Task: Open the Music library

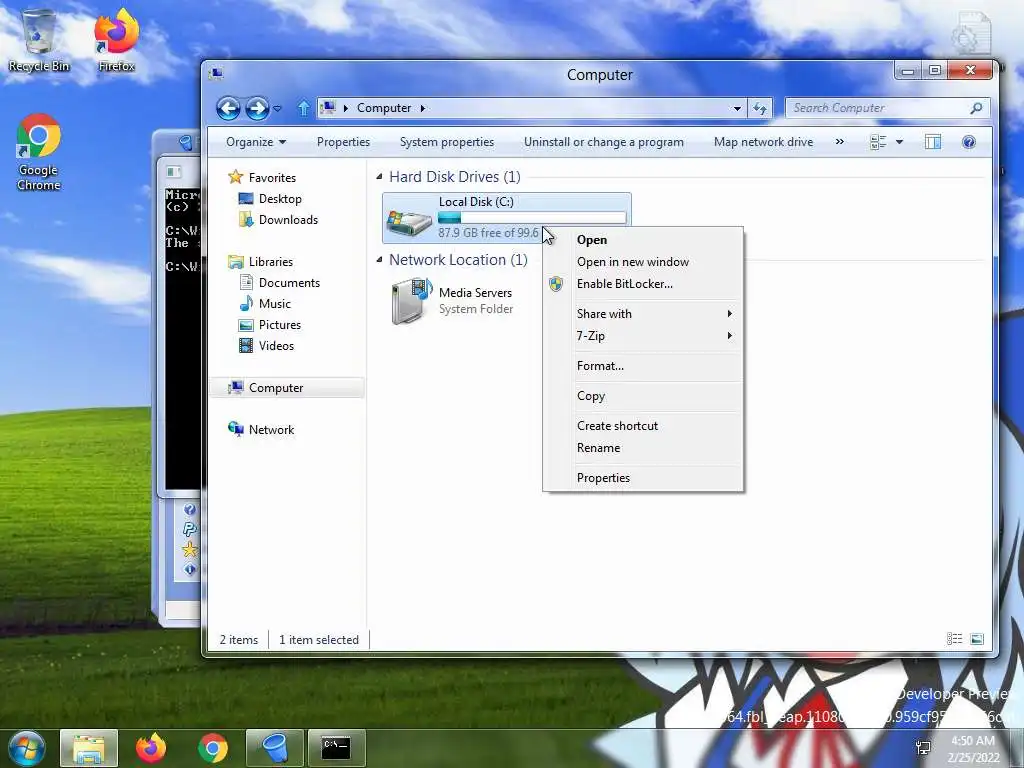Action: coord(265,304)
